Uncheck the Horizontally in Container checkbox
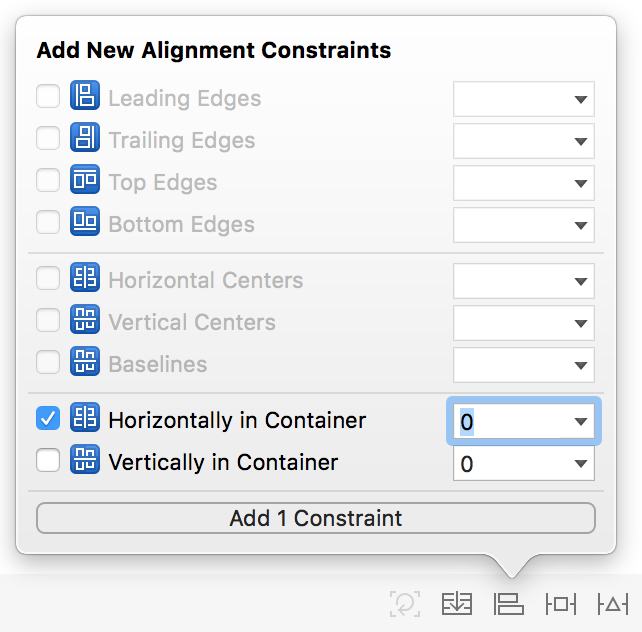This screenshot has width=642, height=632. [x=48, y=420]
